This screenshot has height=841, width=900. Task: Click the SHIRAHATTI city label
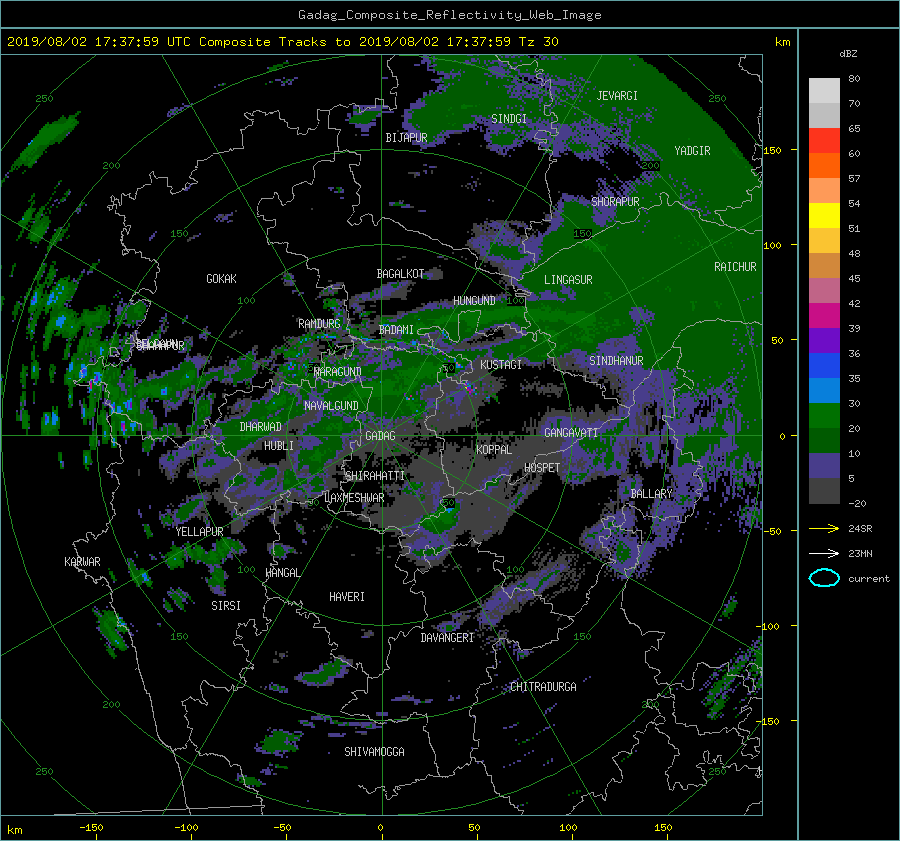[x=375, y=475]
